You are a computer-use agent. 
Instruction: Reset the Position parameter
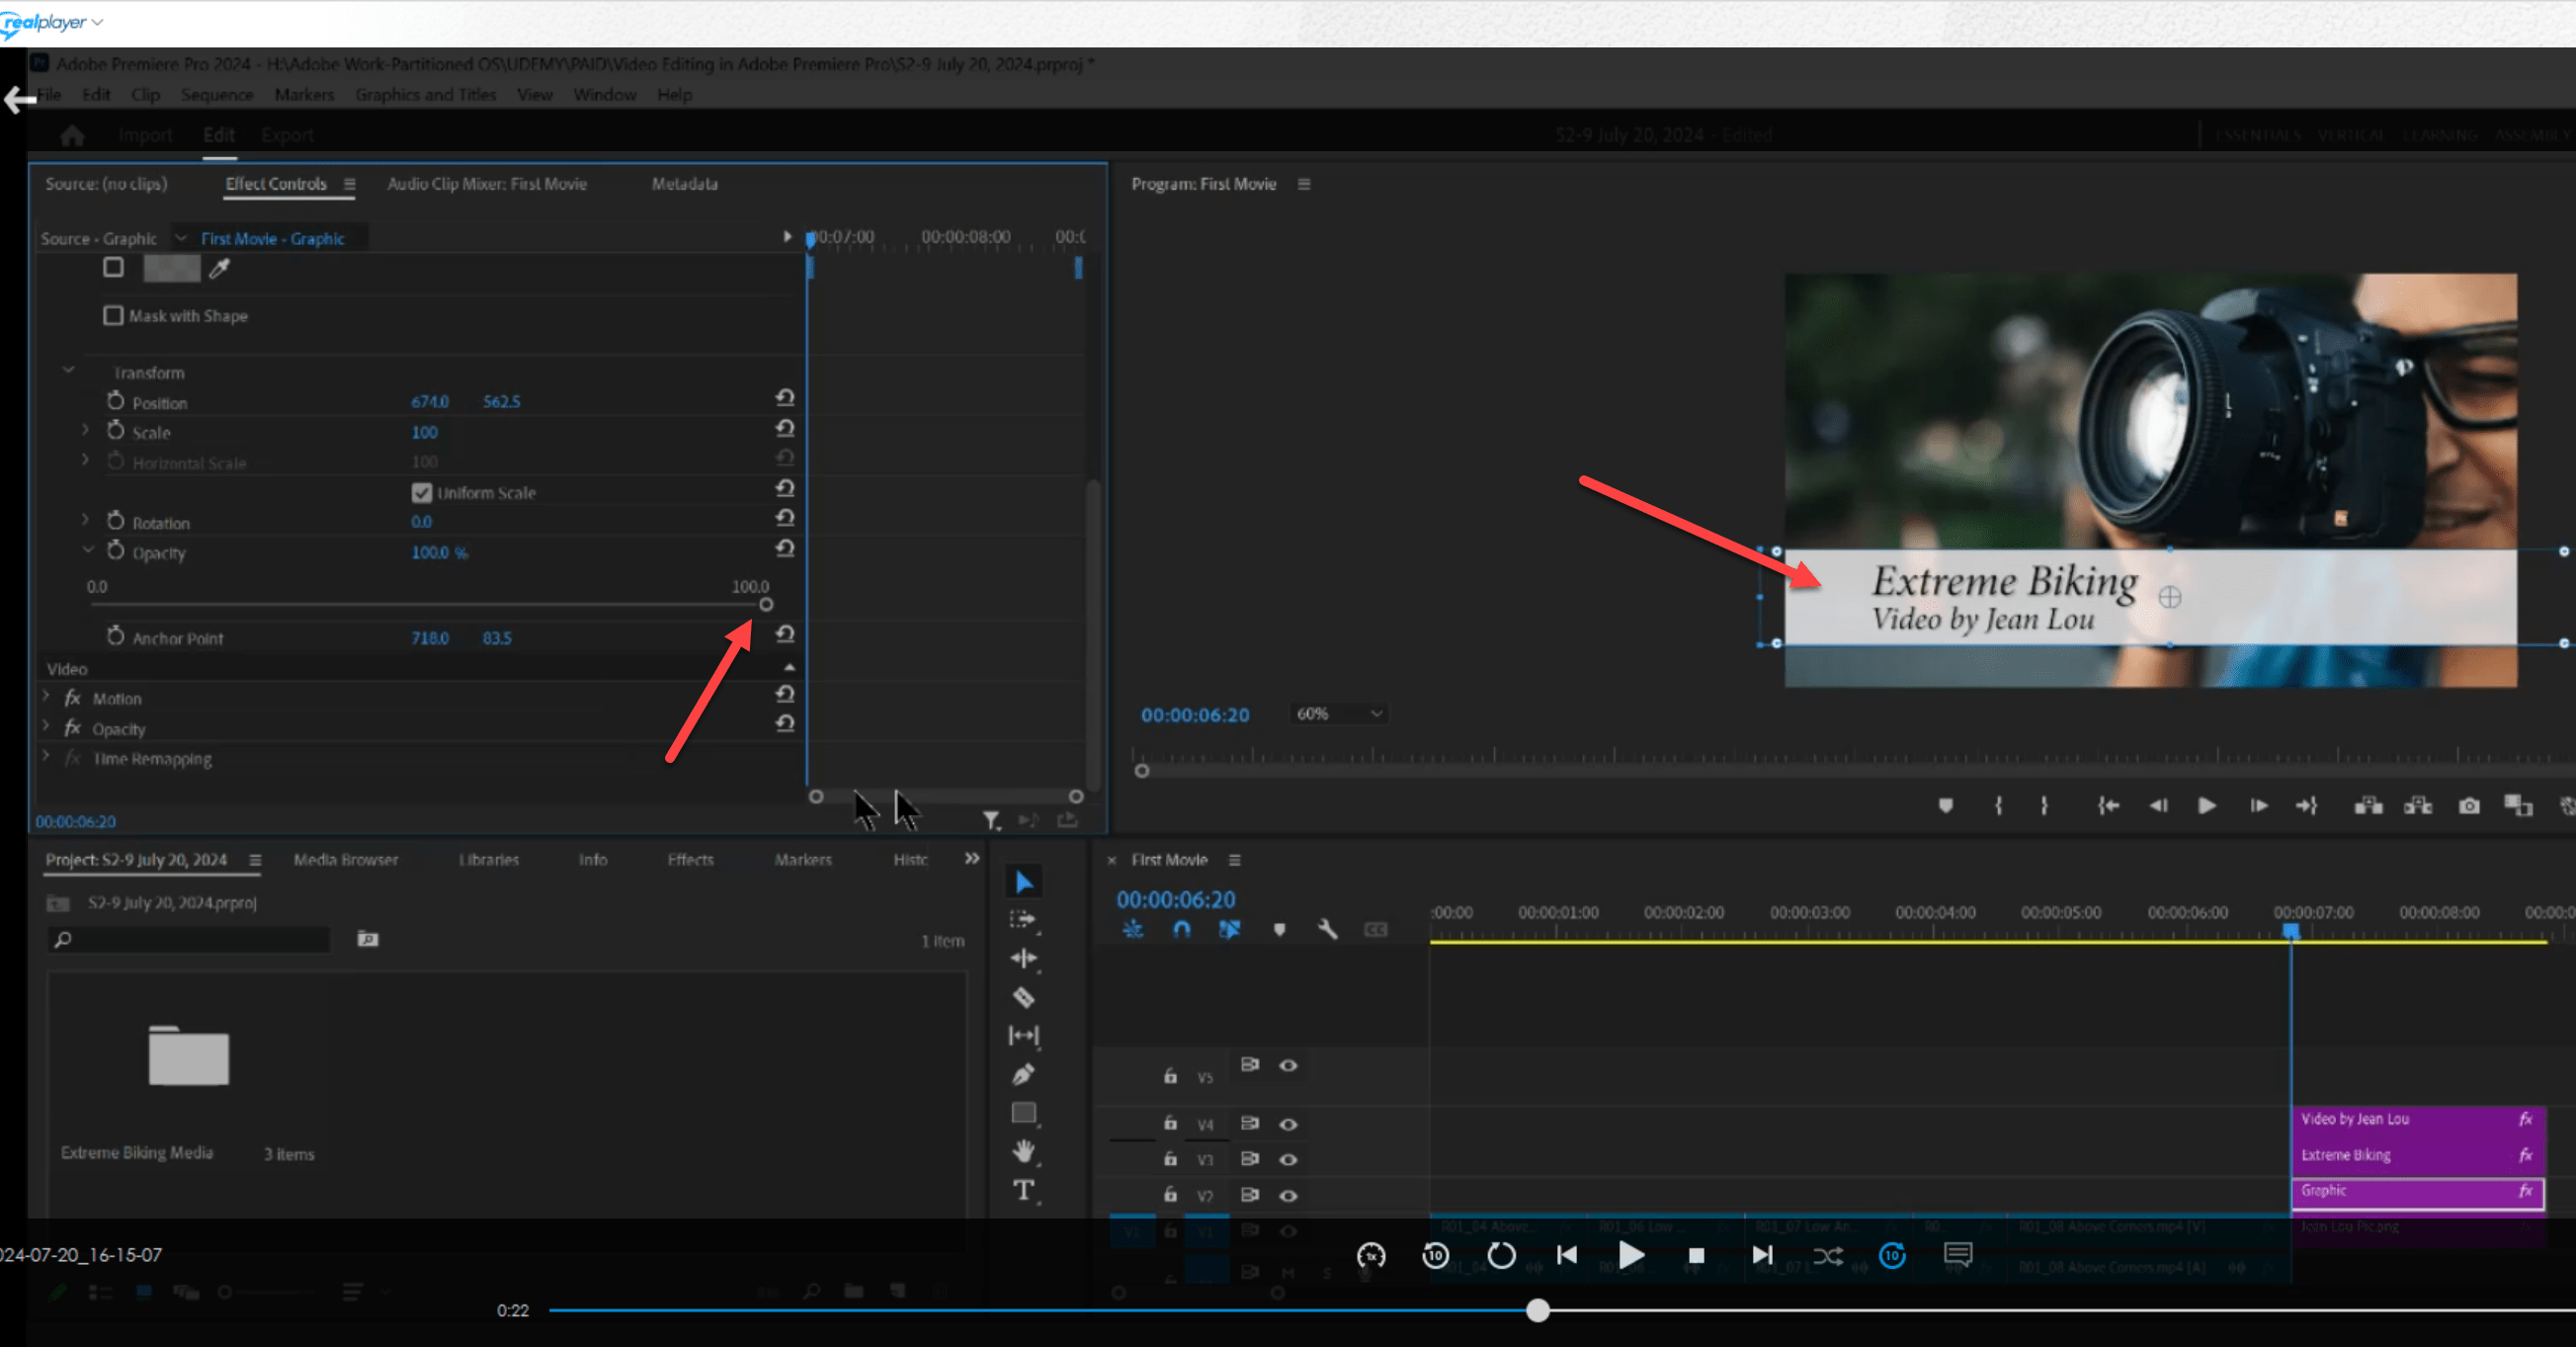coord(785,399)
